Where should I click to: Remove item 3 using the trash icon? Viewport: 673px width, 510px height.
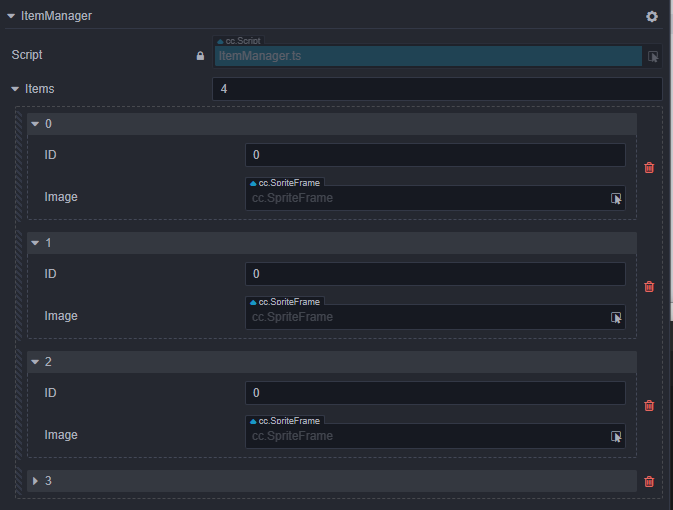(x=649, y=481)
